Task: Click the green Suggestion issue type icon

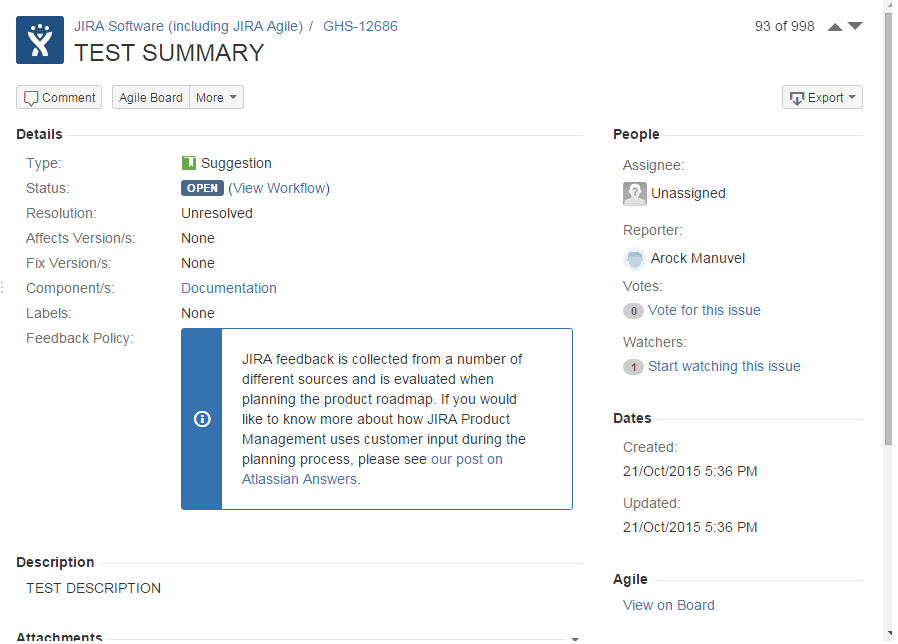Action: pyautogui.click(x=188, y=163)
